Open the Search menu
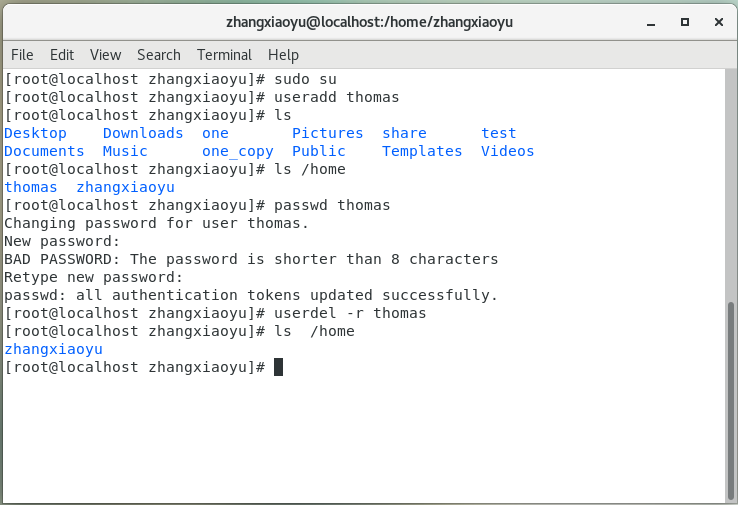738x505 pixels. point(159,55)
